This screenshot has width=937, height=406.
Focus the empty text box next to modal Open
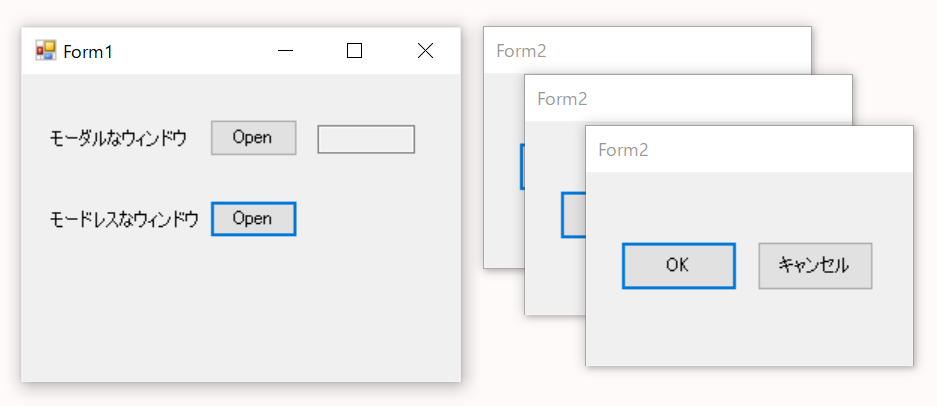(x=366, y=139)
